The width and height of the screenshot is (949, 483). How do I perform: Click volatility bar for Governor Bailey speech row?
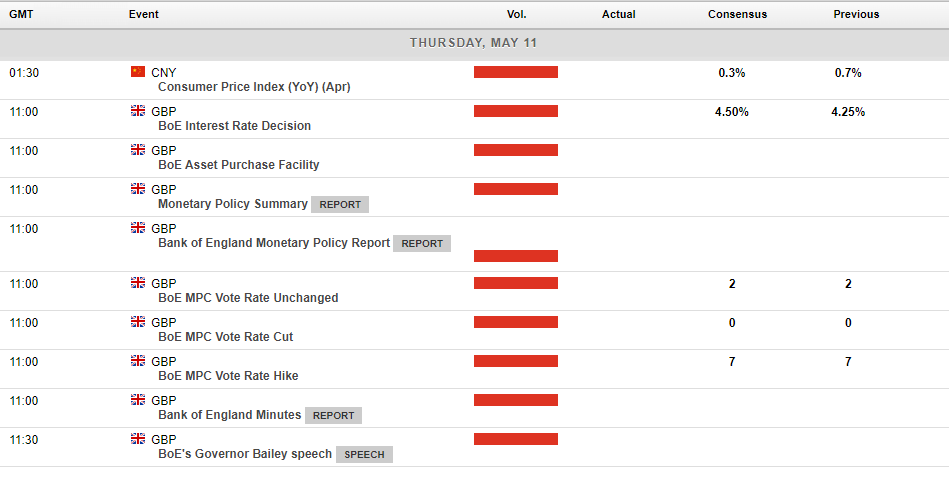(x=516, y=439)
